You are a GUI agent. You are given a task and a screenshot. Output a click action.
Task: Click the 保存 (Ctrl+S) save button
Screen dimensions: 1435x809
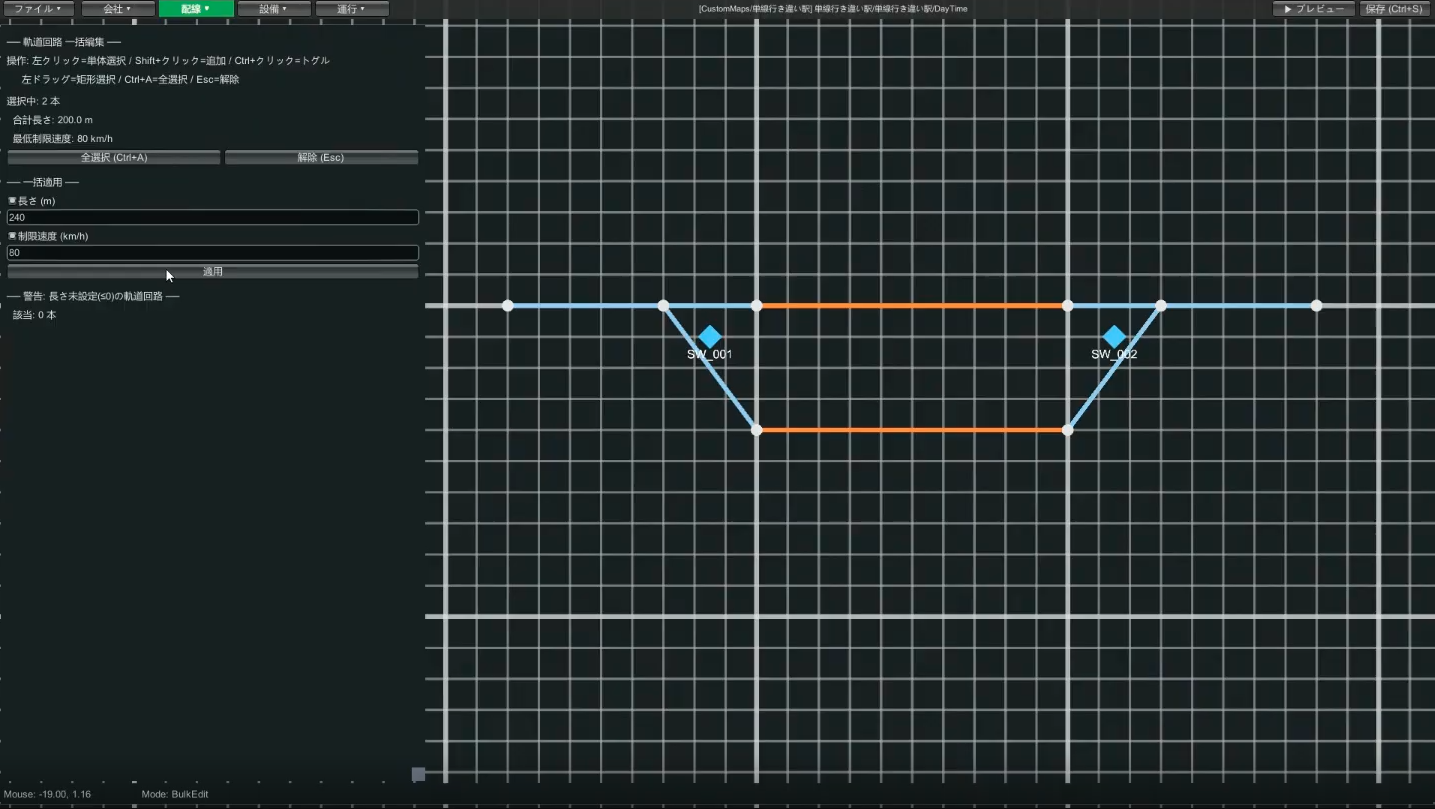[1394, 9]
